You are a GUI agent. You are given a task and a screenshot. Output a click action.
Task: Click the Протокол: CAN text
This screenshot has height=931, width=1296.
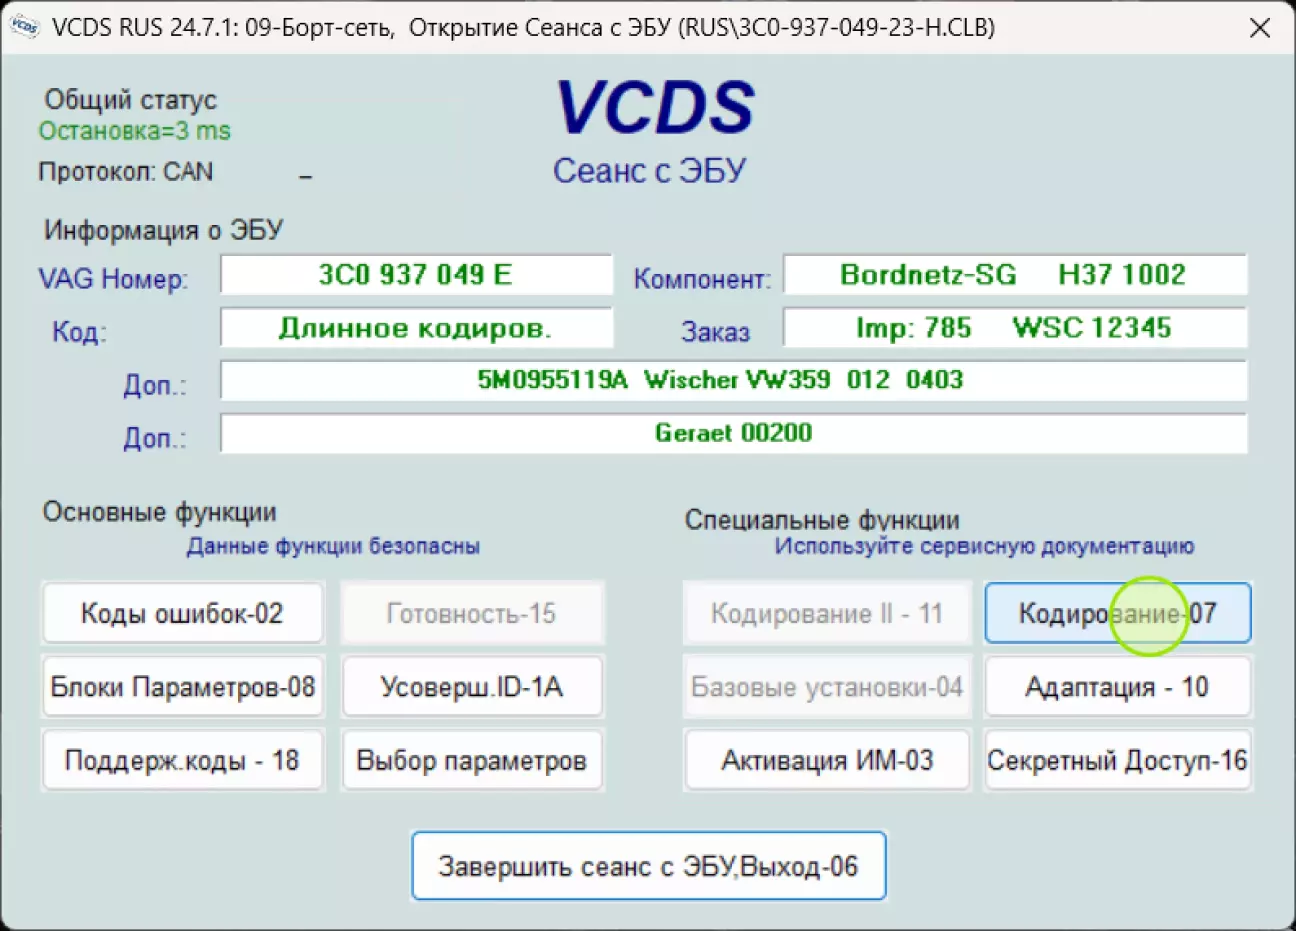click(x=126, y=172)
